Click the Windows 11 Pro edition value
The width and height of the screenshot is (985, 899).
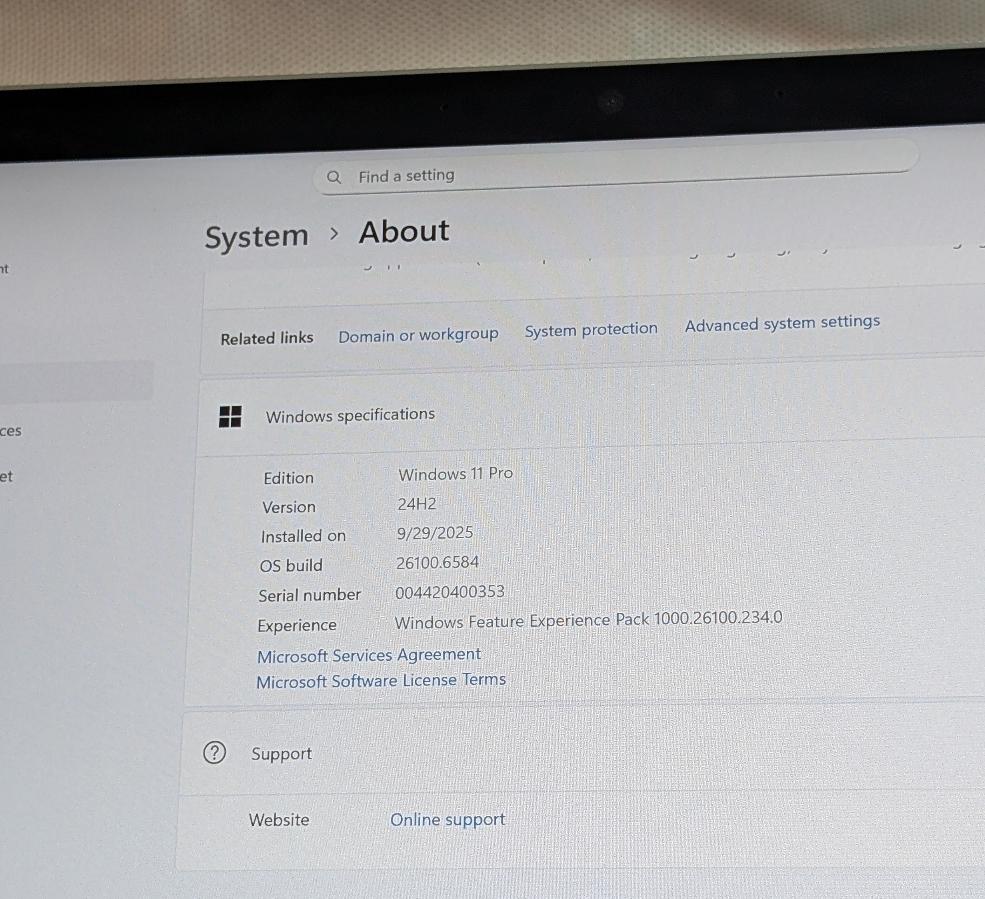(455, 474)
